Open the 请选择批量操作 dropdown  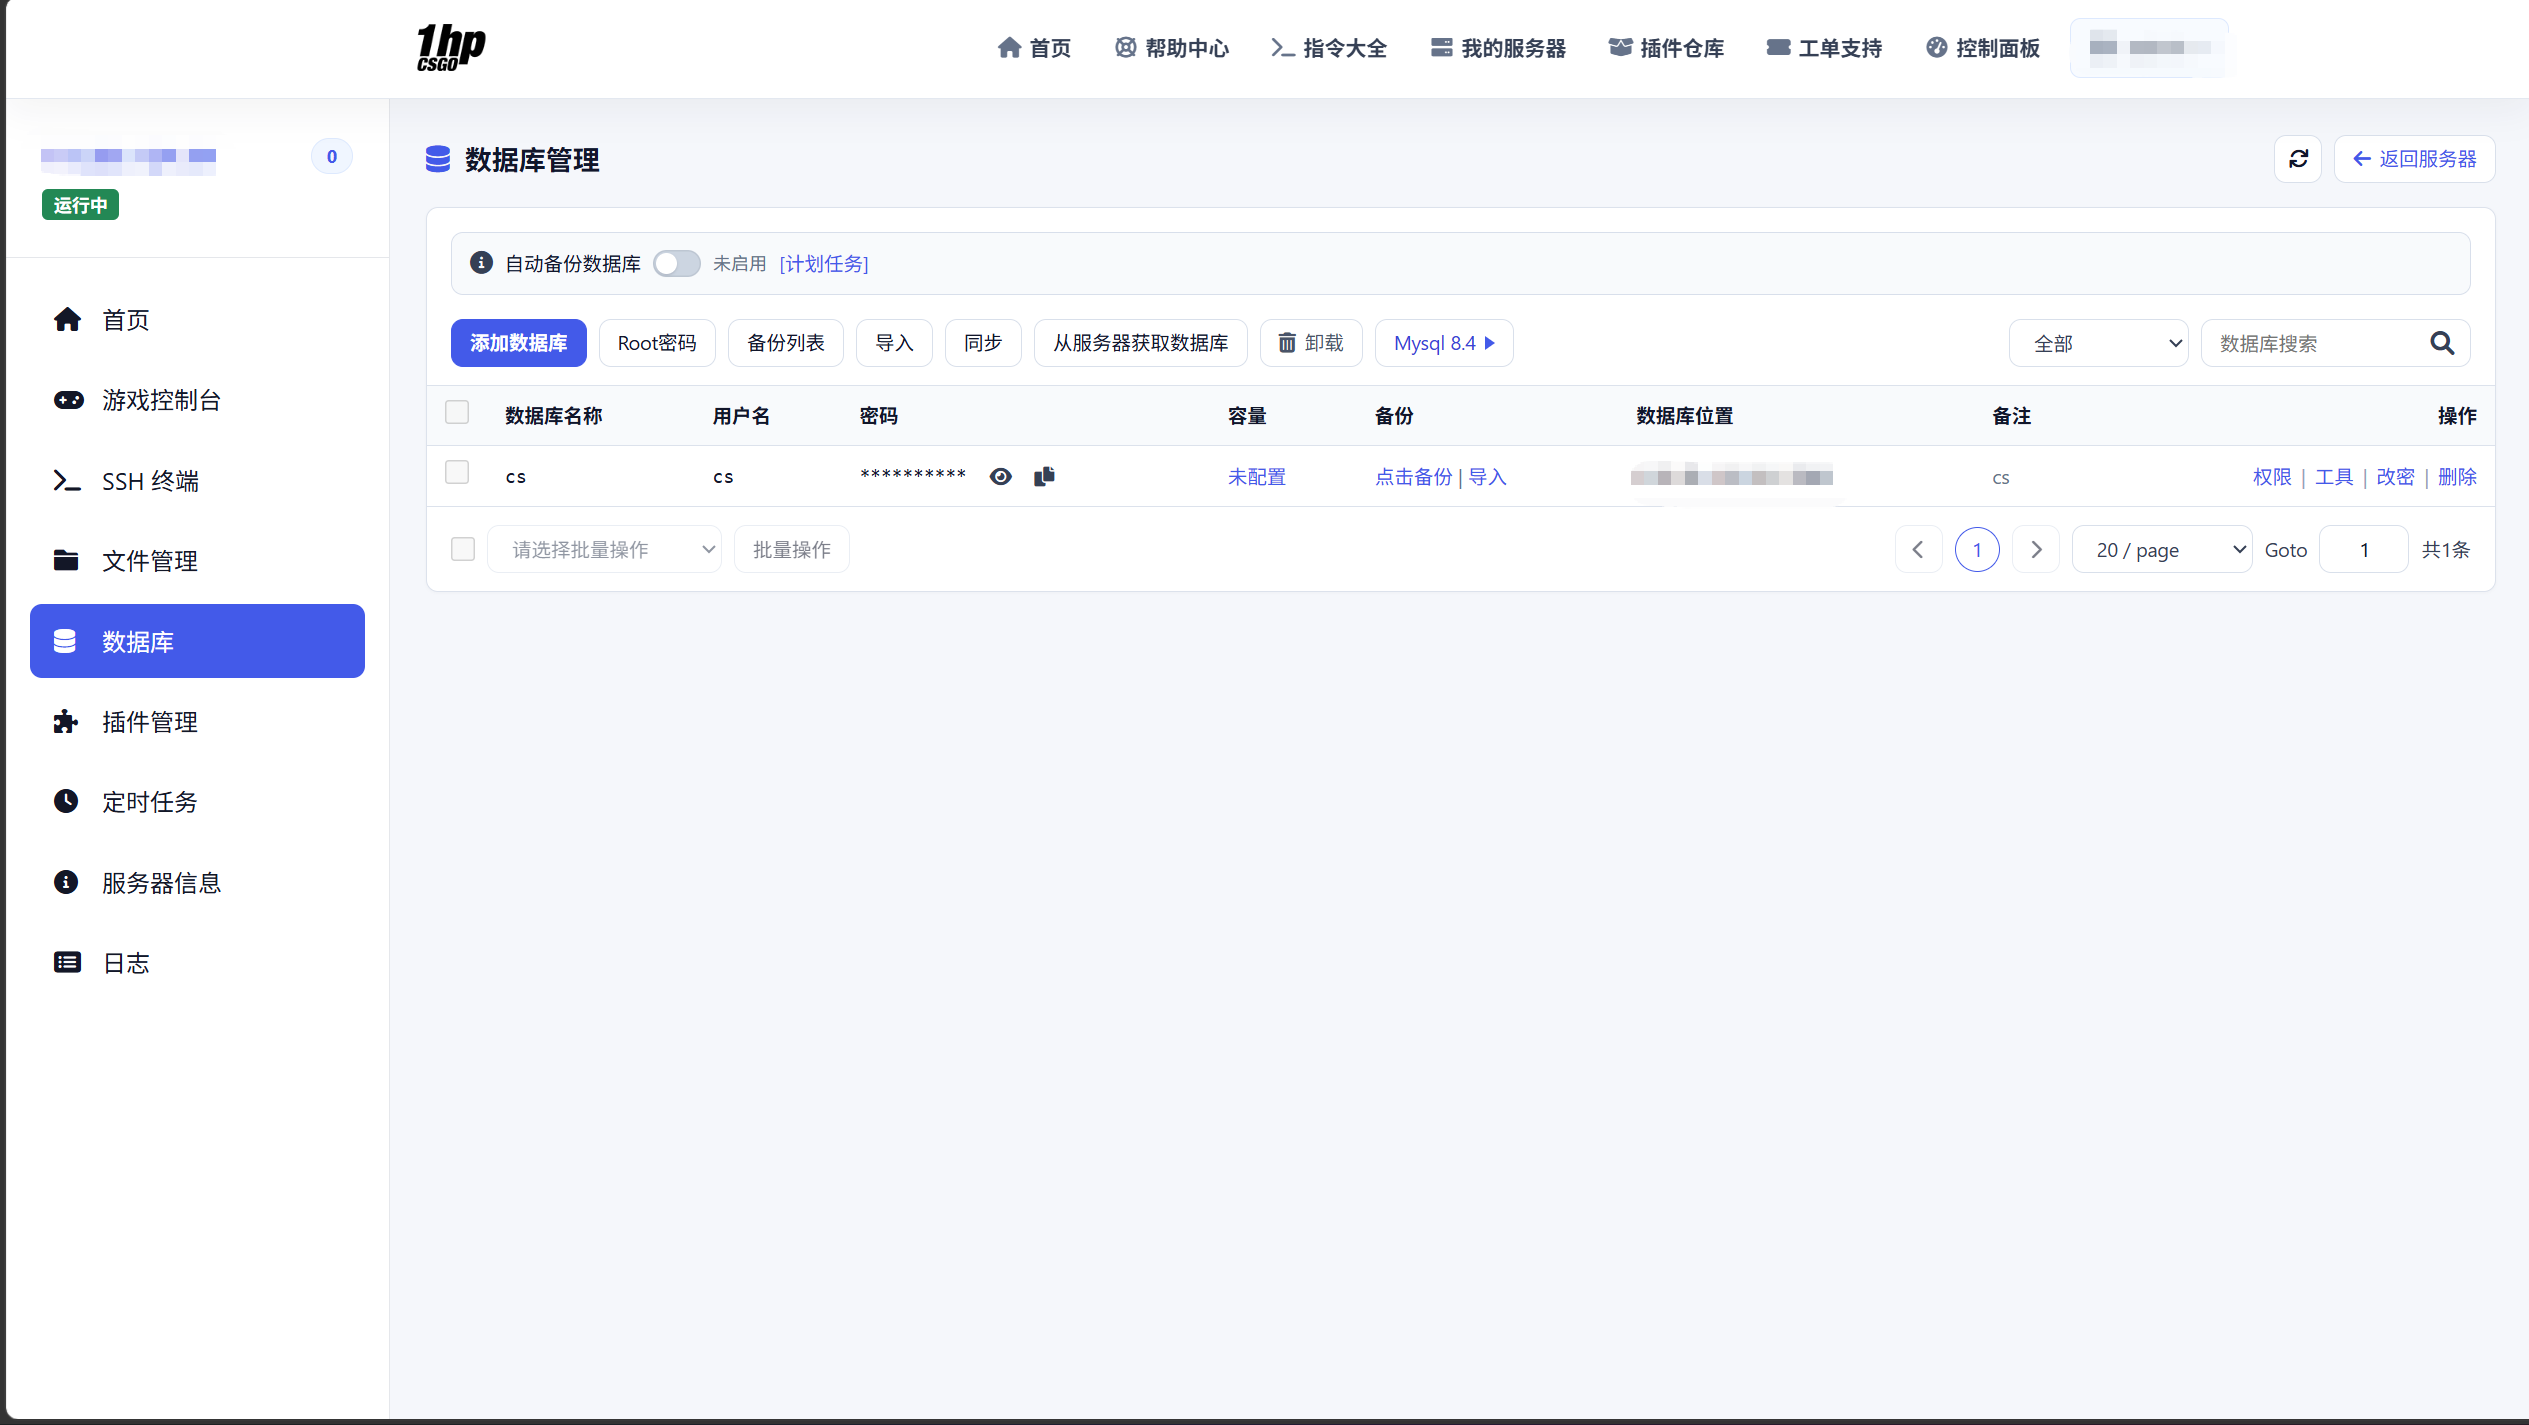(604, 549)
